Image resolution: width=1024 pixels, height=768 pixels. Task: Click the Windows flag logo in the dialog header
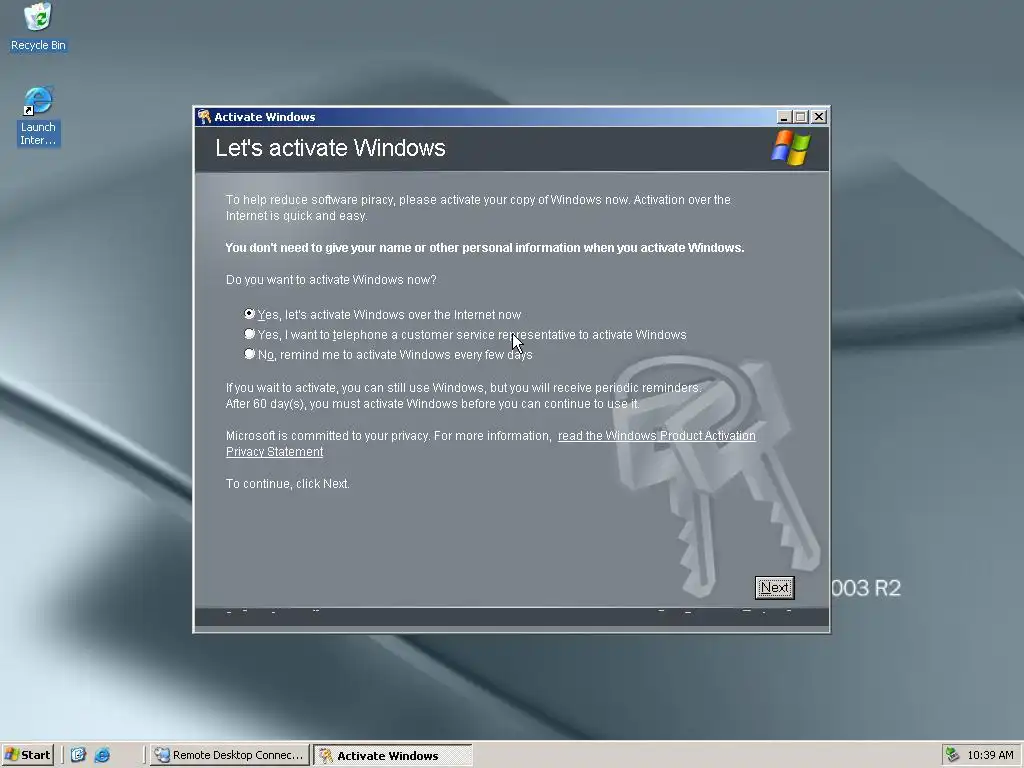click(790, 148)
